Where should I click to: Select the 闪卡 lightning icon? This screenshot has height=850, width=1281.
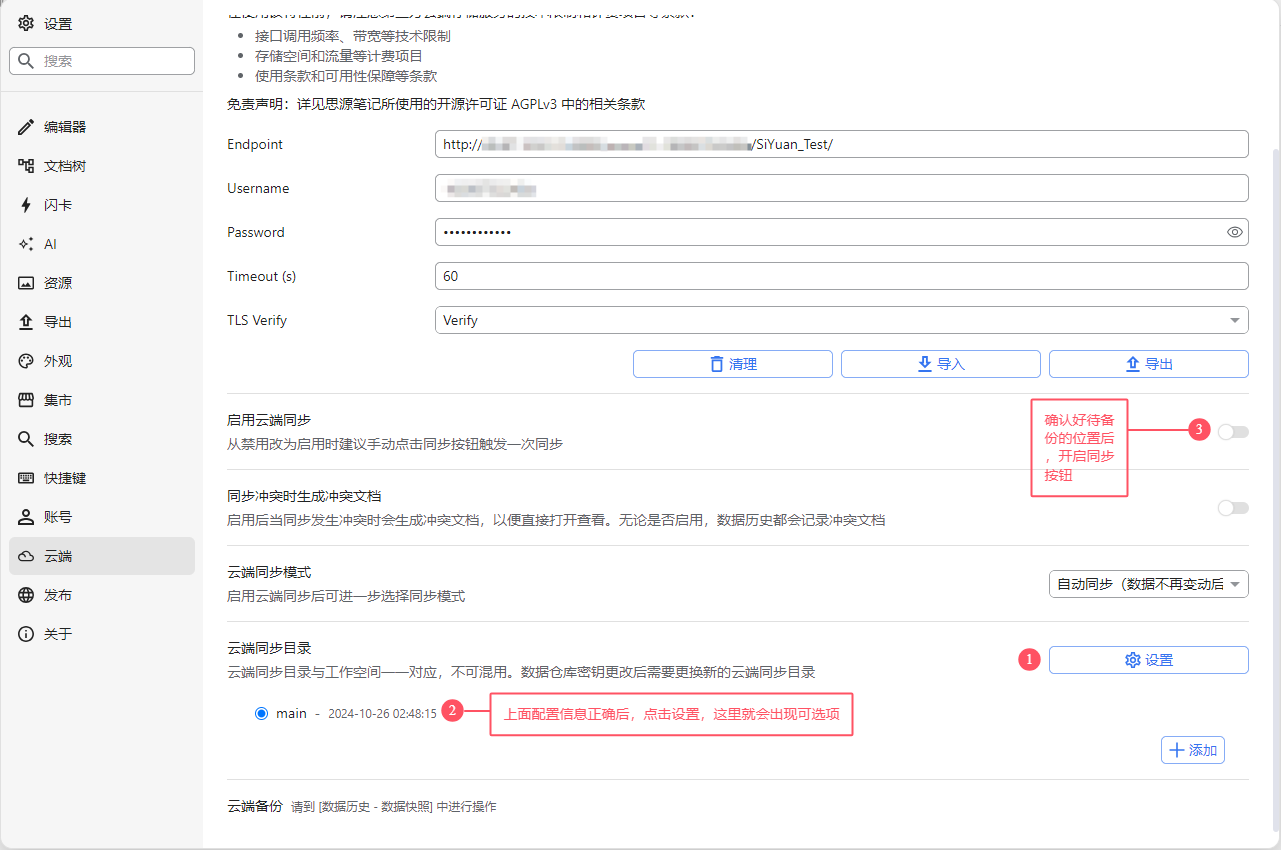(27, 205)
